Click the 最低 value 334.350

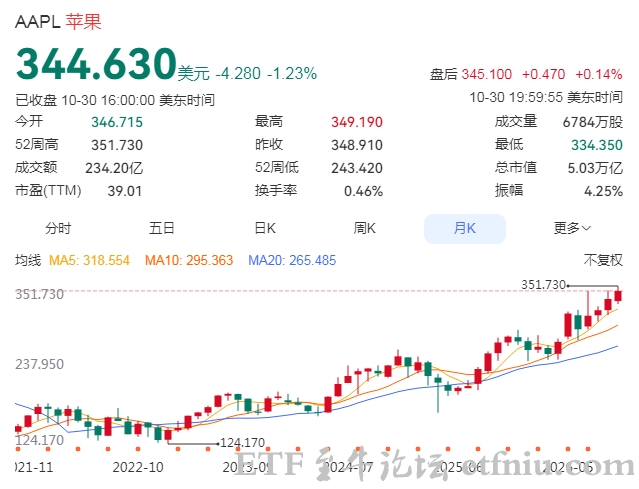click(597, 145)
